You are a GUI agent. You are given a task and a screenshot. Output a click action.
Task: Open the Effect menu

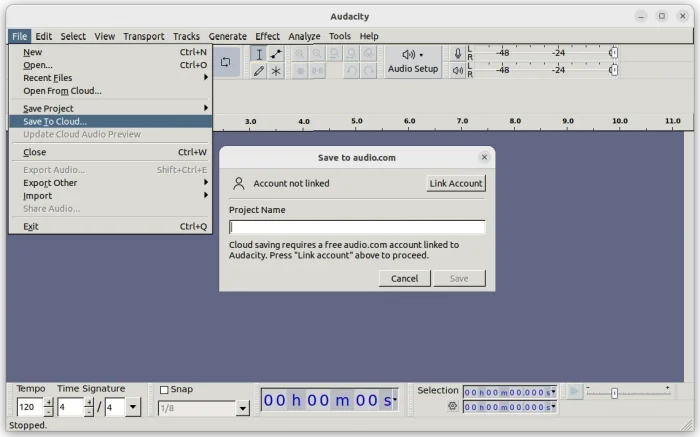267,36
